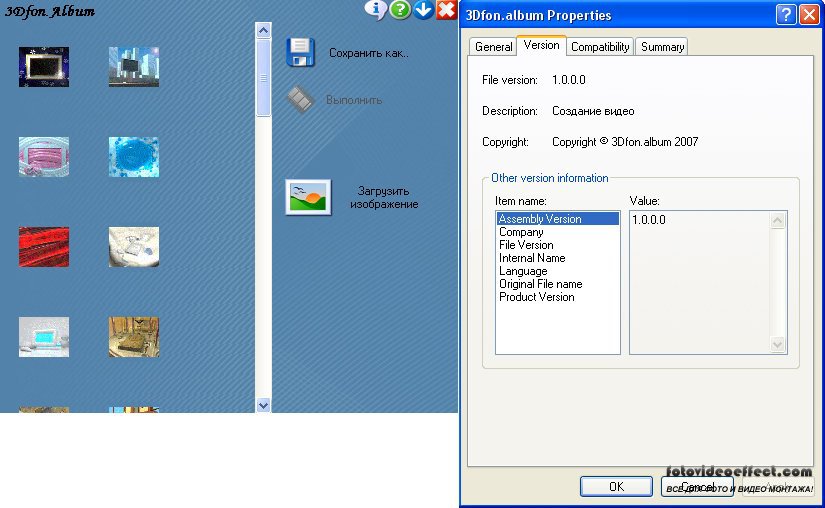Click the film strip 'Выполнить' icon

pyautogui.click(x=300, y=99)
